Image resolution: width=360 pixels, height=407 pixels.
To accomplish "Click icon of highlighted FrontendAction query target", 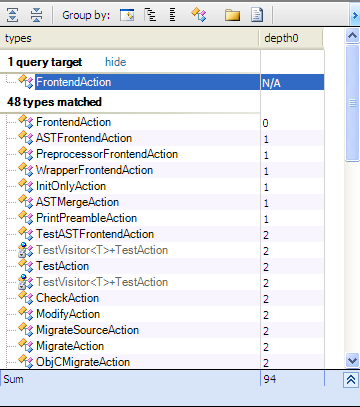I will click(x=26, y=82).
